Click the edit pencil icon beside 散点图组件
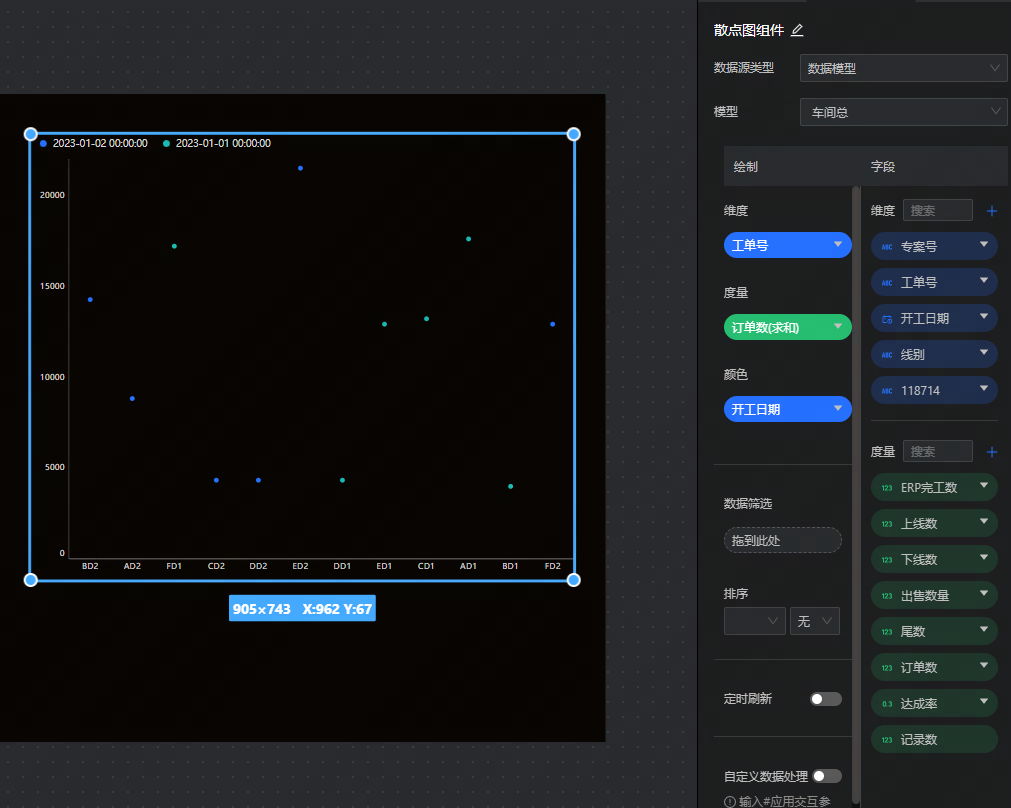Screen dimensions: 1011x808 (797, 30)
